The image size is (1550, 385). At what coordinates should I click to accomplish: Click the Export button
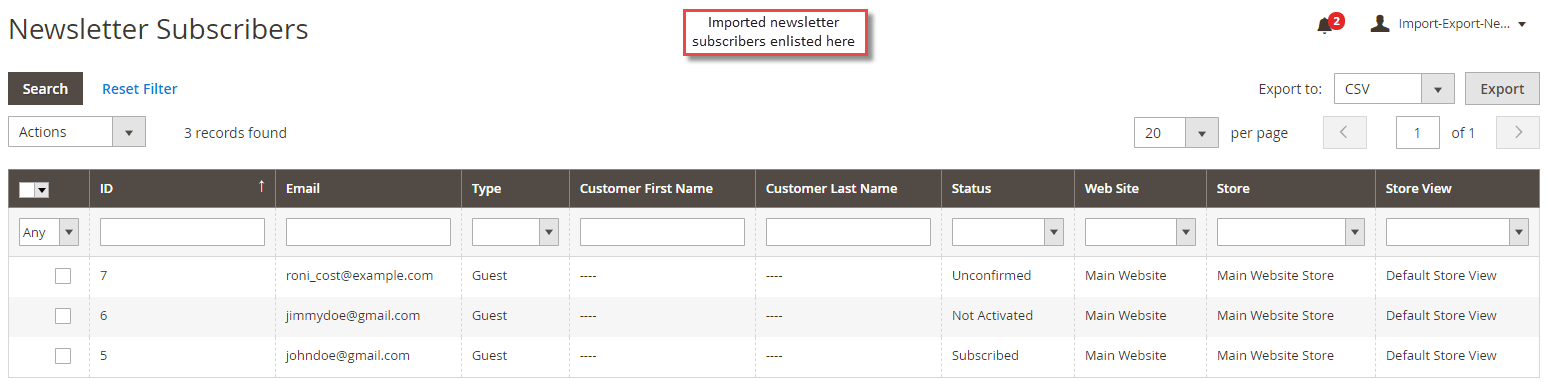[1502, 88]
